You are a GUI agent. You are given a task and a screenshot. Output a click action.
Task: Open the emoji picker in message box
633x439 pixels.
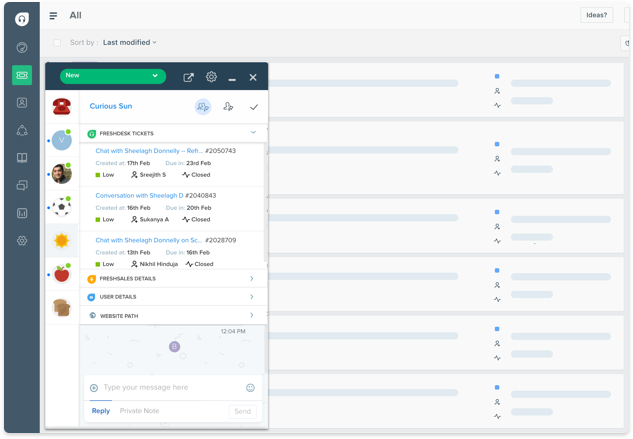(x=250, y=388)
